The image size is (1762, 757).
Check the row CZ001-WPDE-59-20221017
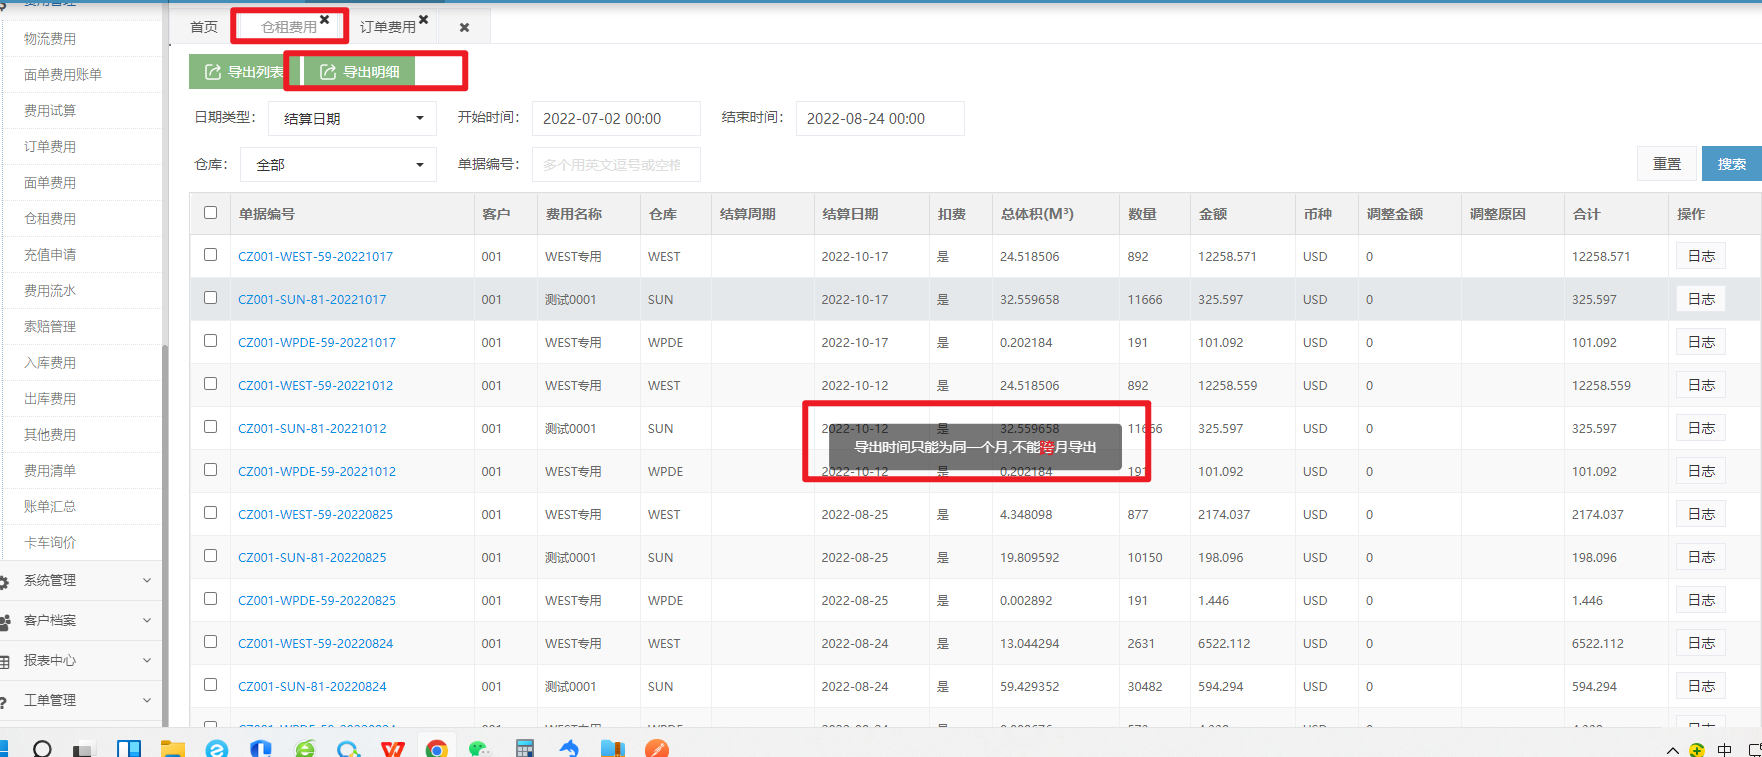point(210,341)
